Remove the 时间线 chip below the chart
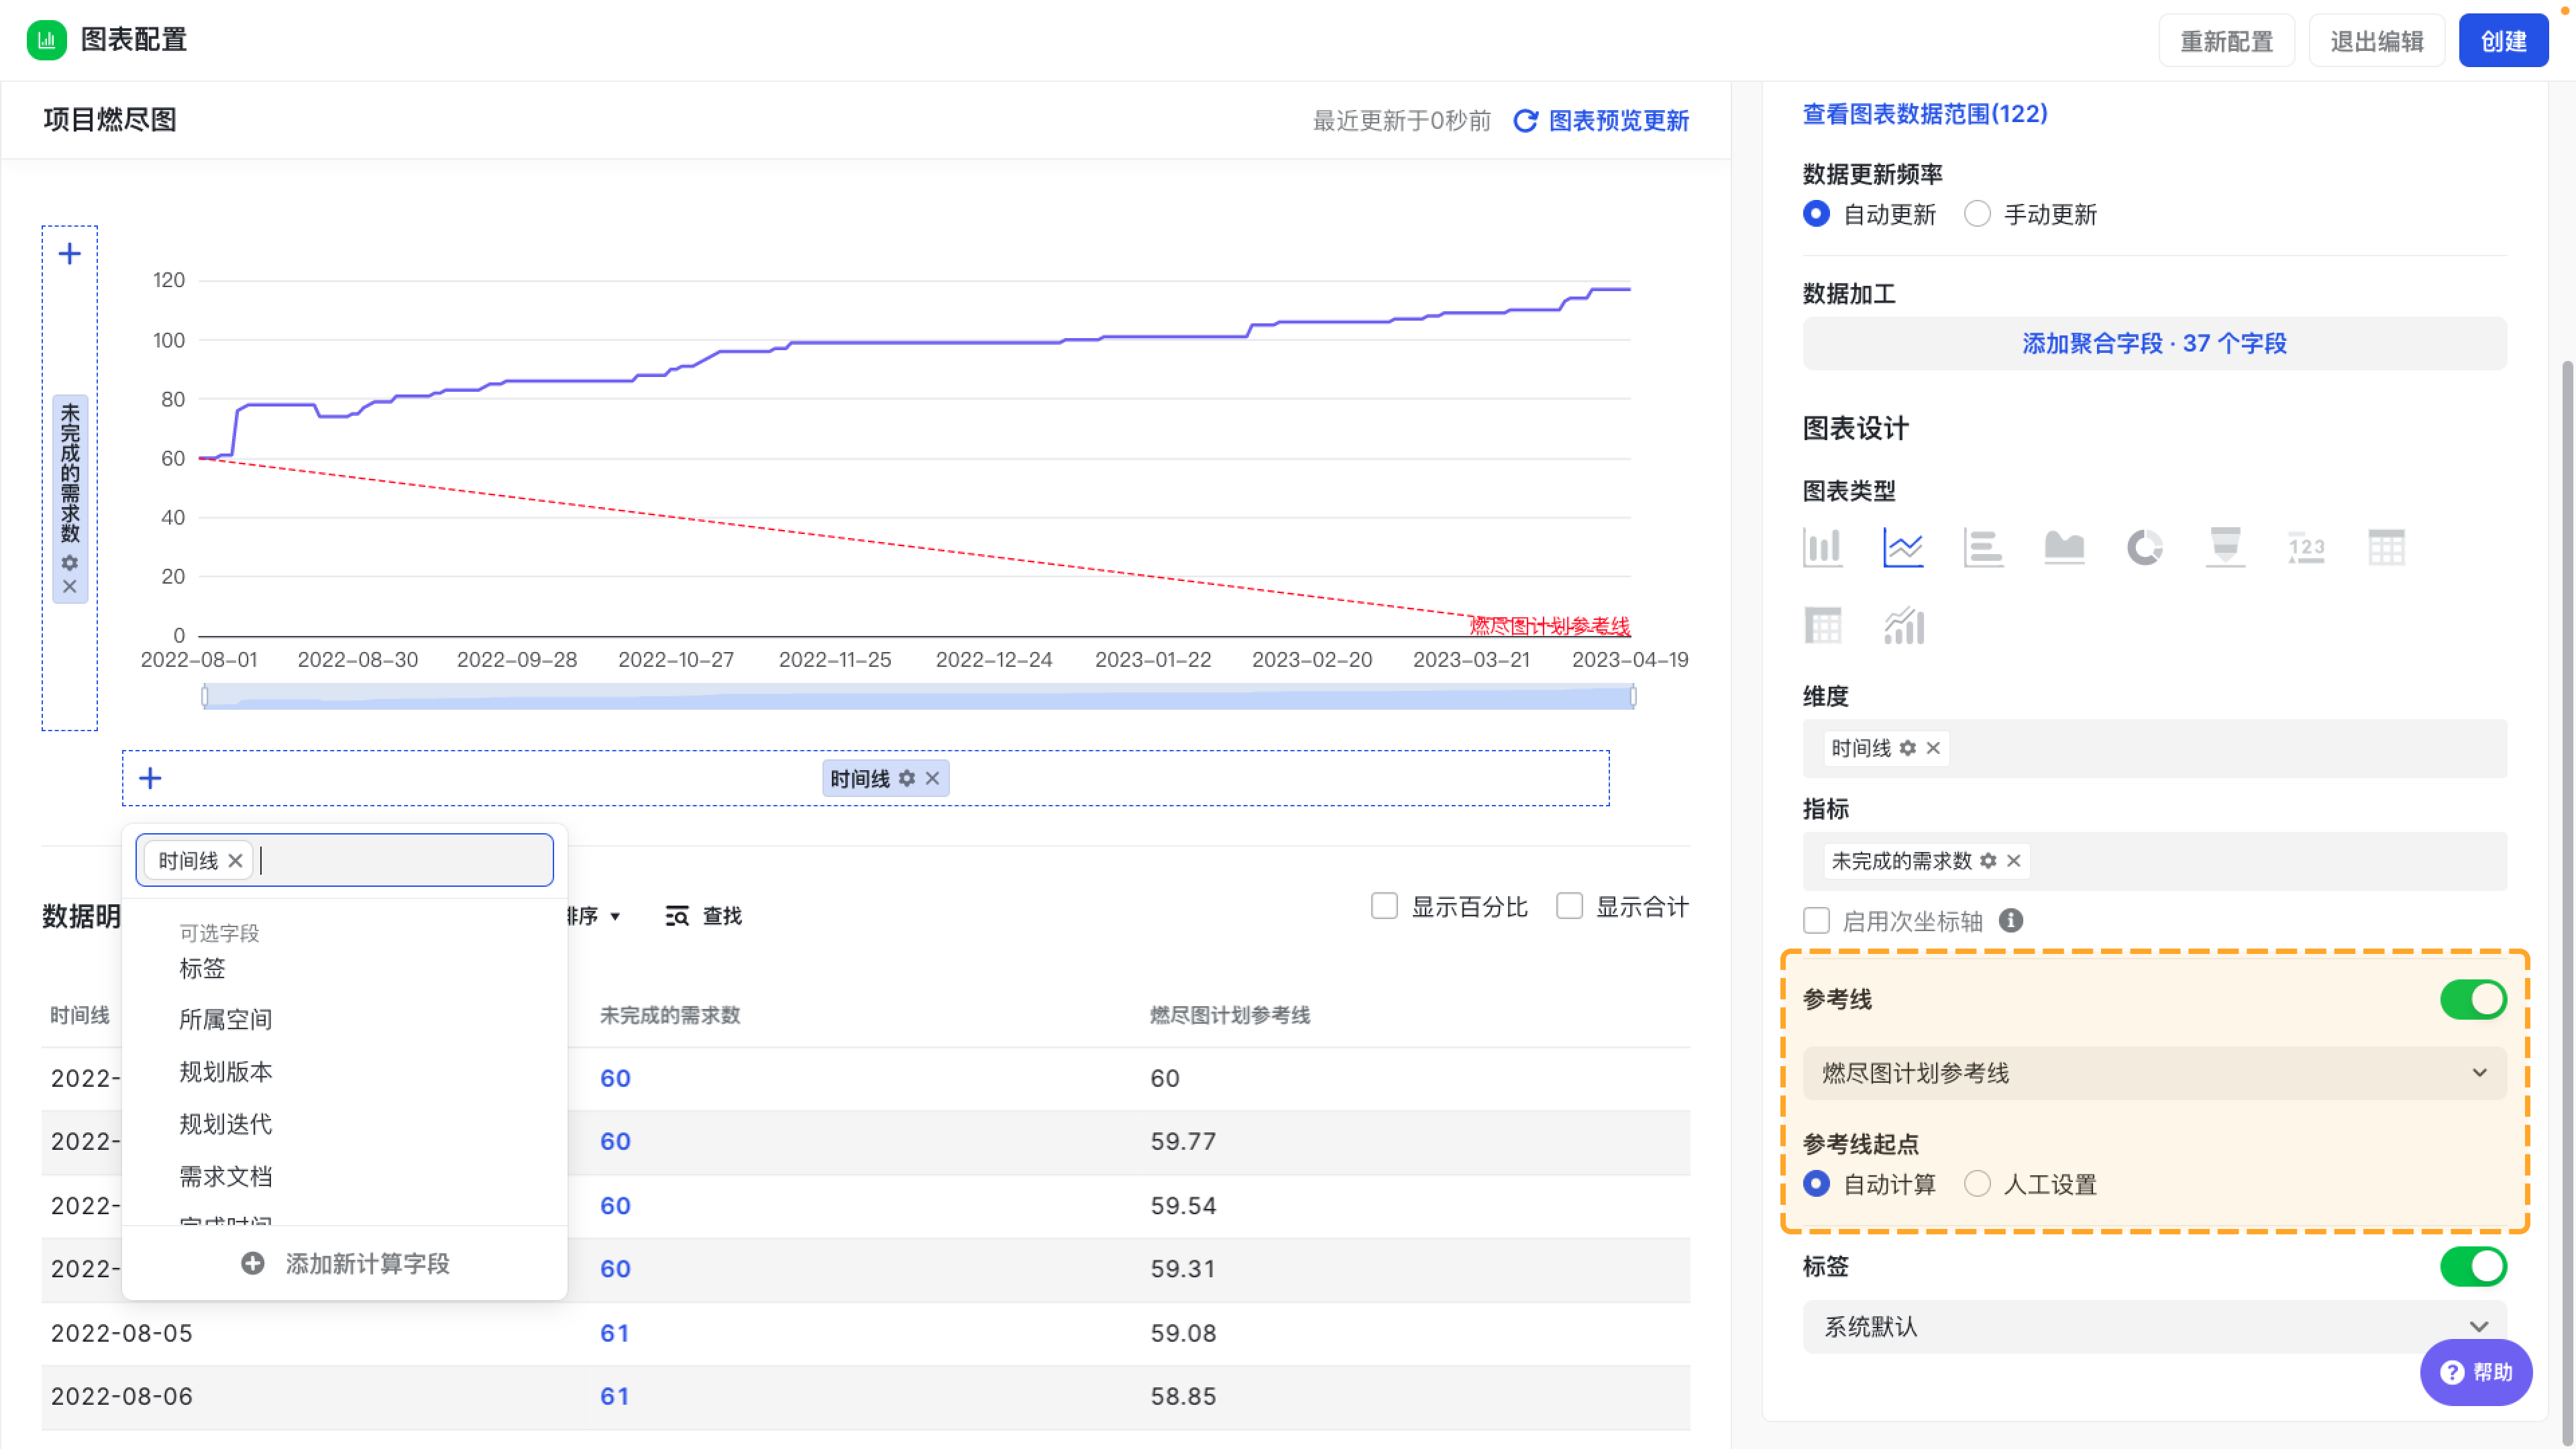 [x=932, y=778]
